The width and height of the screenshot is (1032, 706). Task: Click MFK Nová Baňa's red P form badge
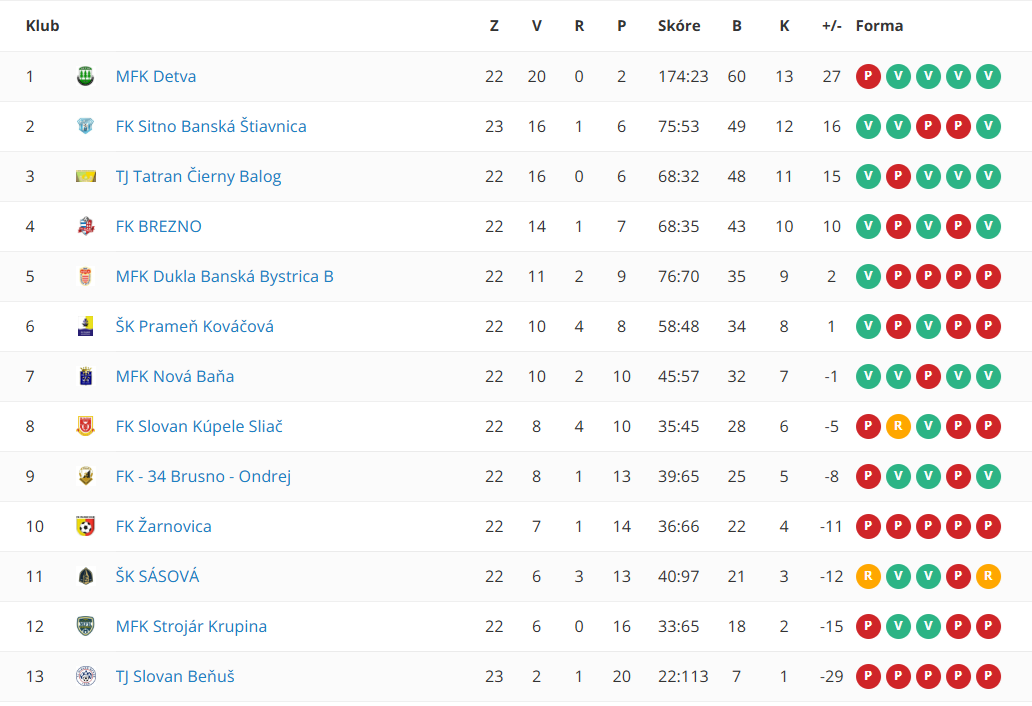[x=928, y=376]
